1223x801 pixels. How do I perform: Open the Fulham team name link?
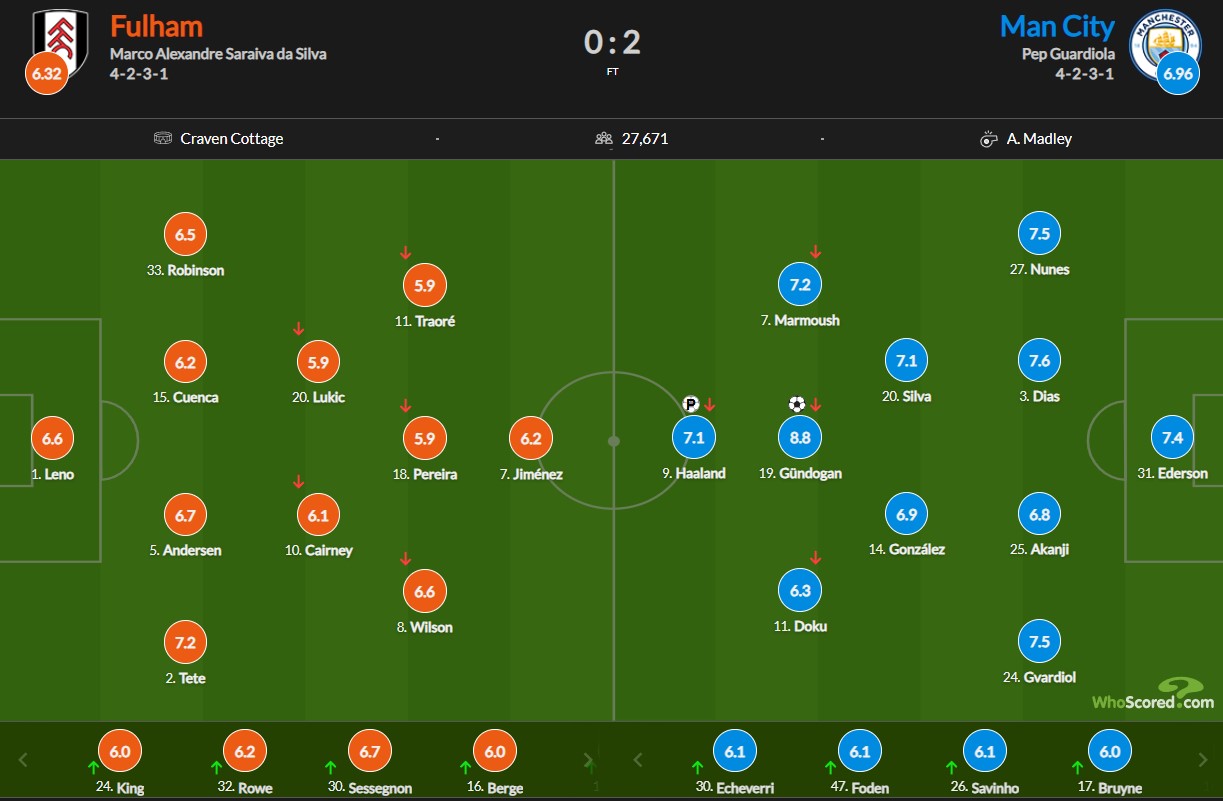click(156, 26)
